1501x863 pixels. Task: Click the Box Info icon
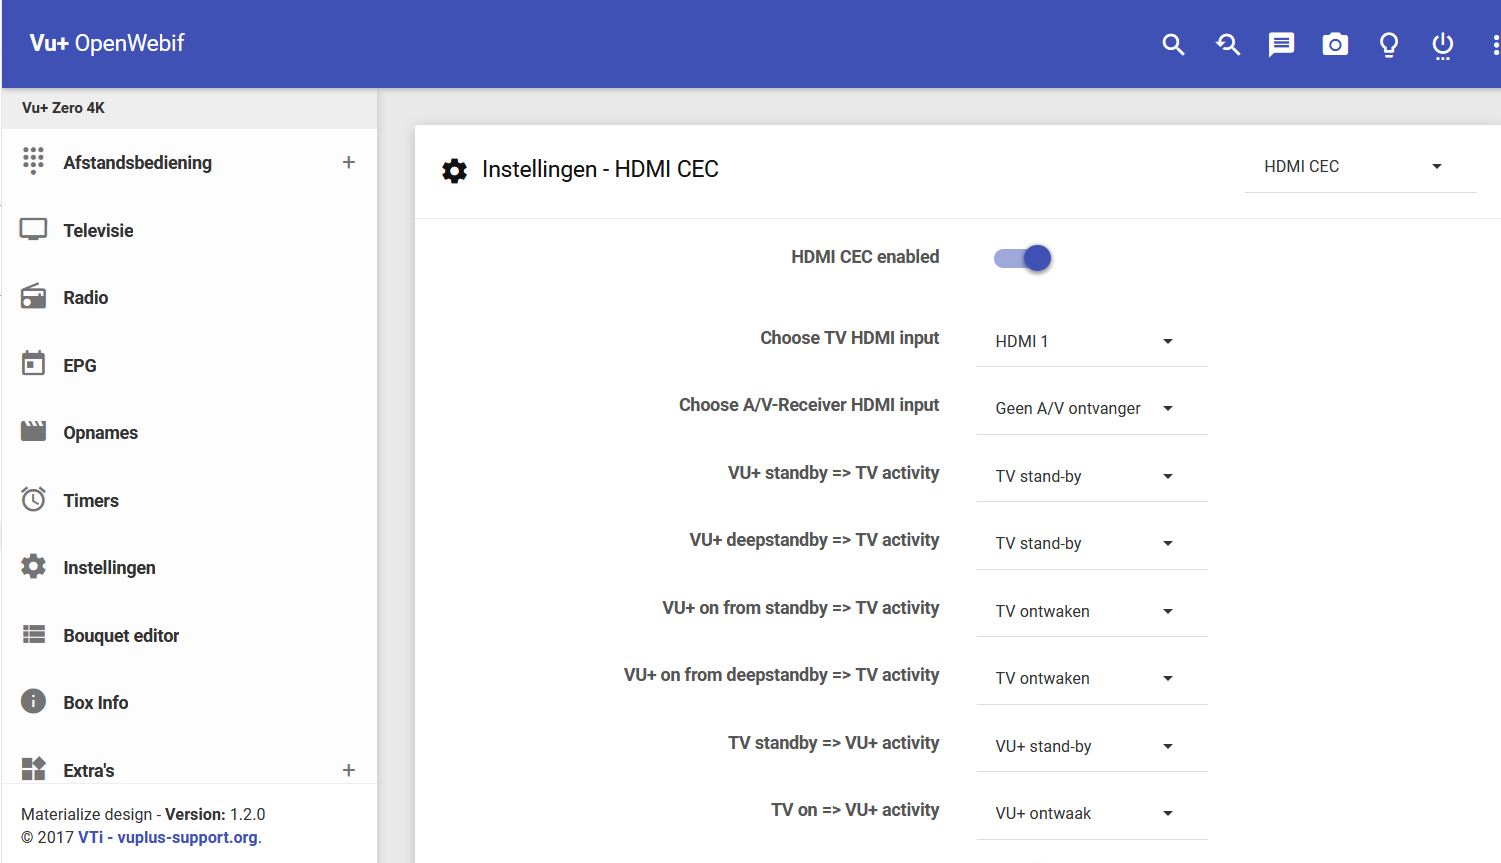click(x=33, y=701)
